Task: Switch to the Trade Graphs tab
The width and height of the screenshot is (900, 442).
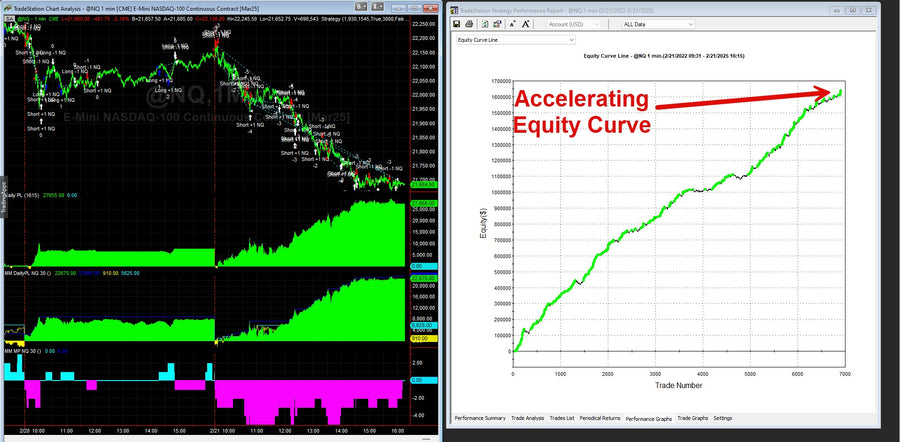Action: click(x=692, y=418)
